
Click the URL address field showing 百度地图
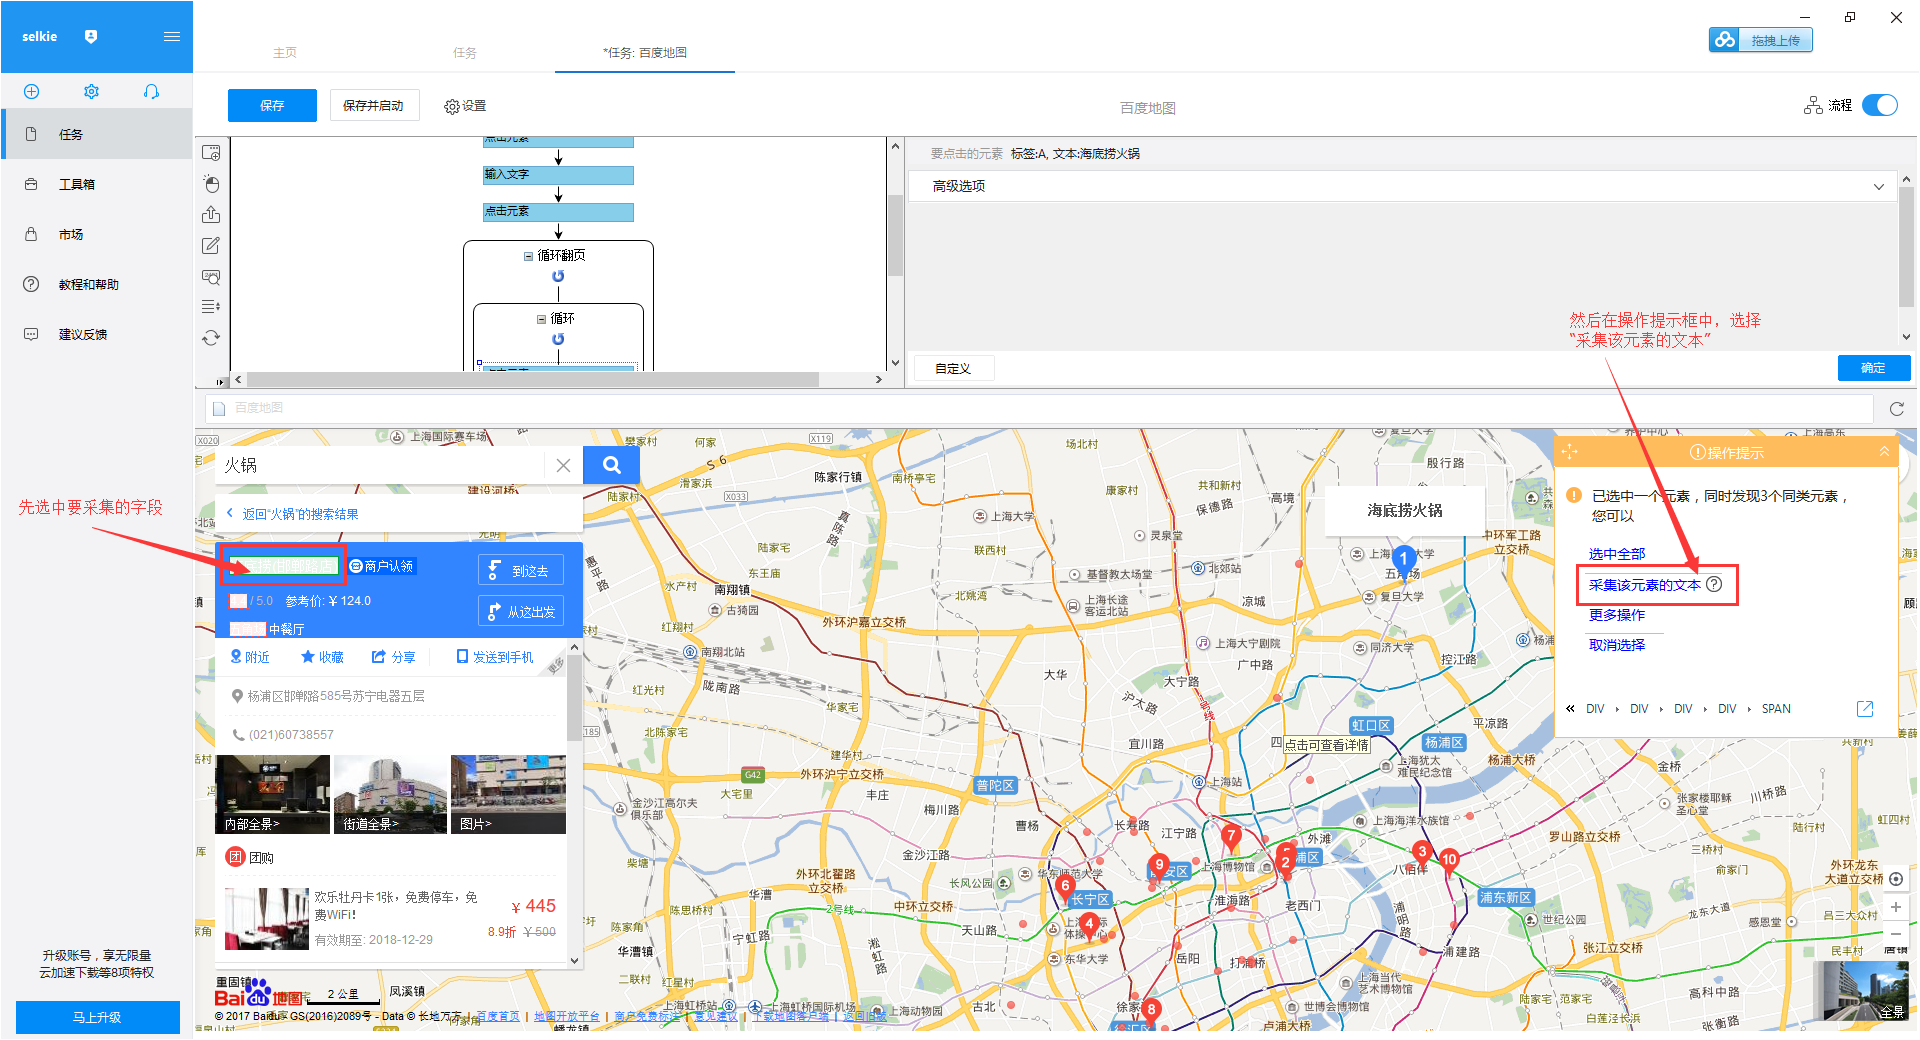[x=1039, y=408]
